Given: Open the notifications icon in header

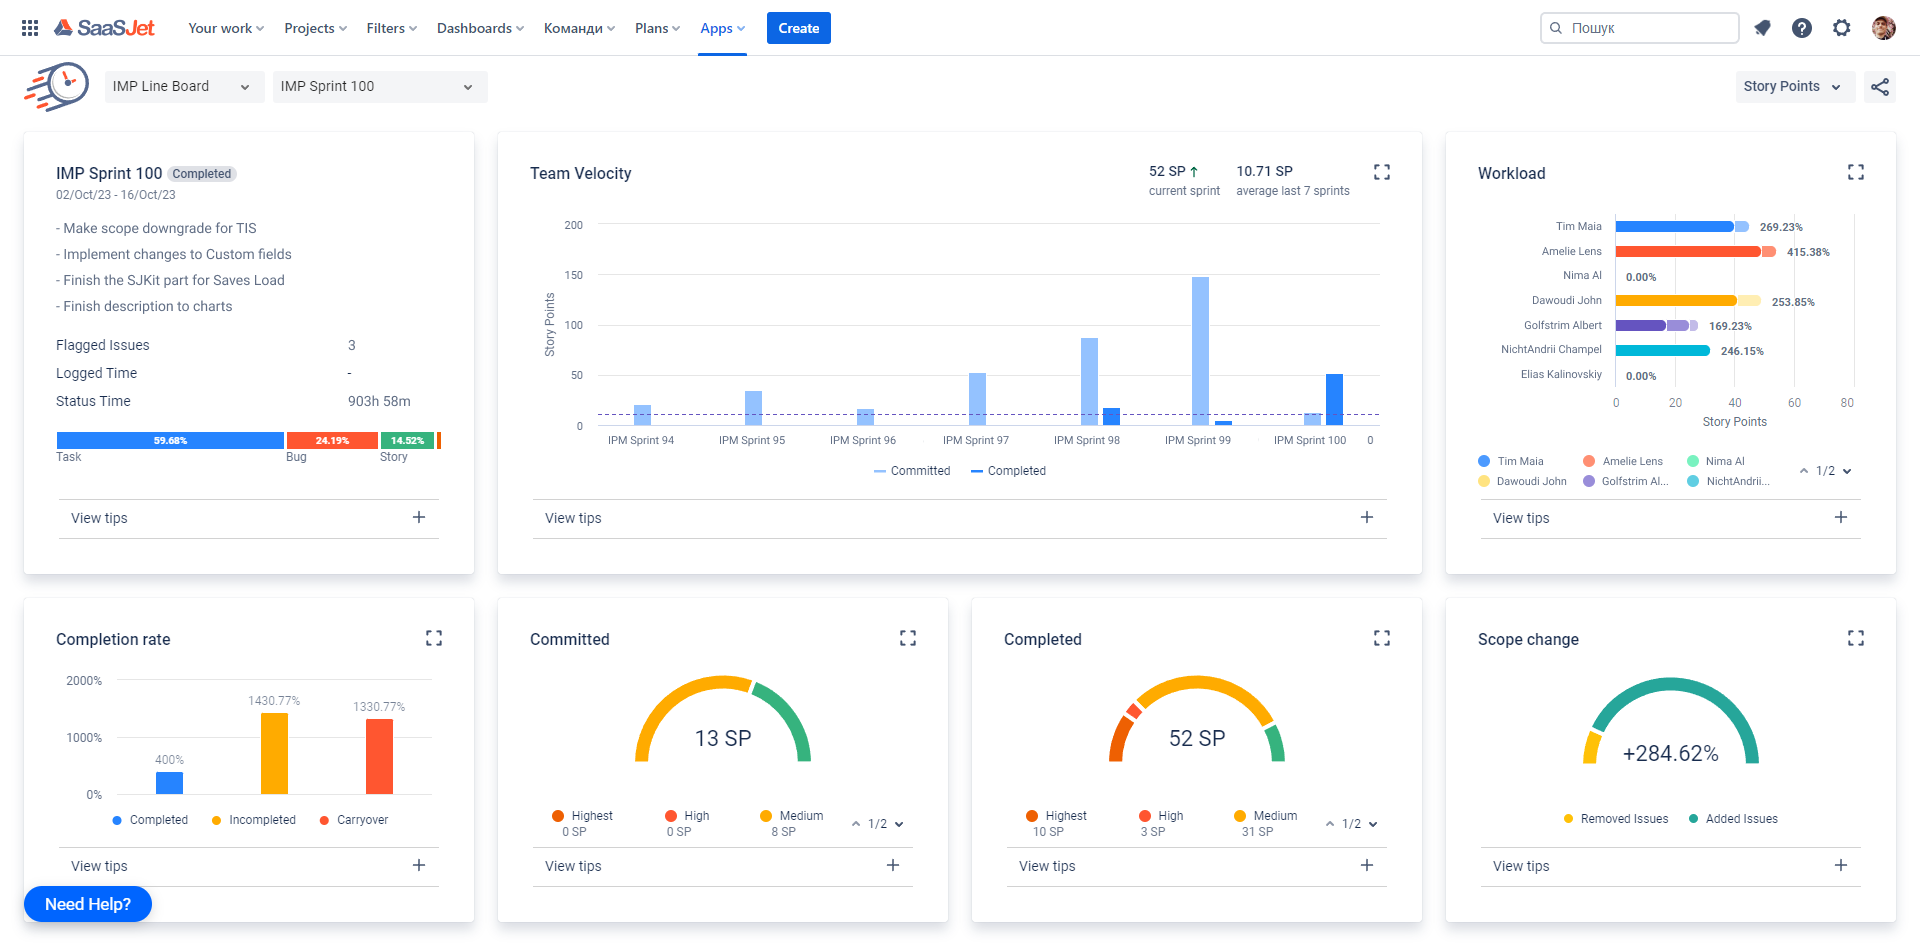Looking at the screenshot, I should click(1762, 28).
